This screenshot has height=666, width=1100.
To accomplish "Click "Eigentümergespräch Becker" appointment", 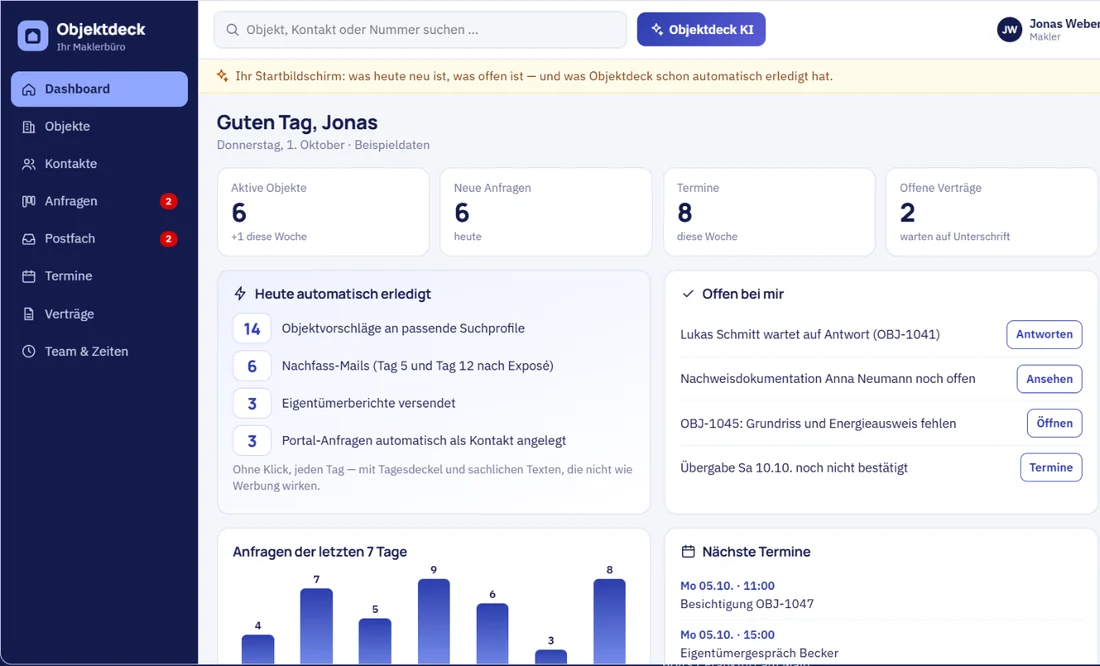I will click(759, 653).
